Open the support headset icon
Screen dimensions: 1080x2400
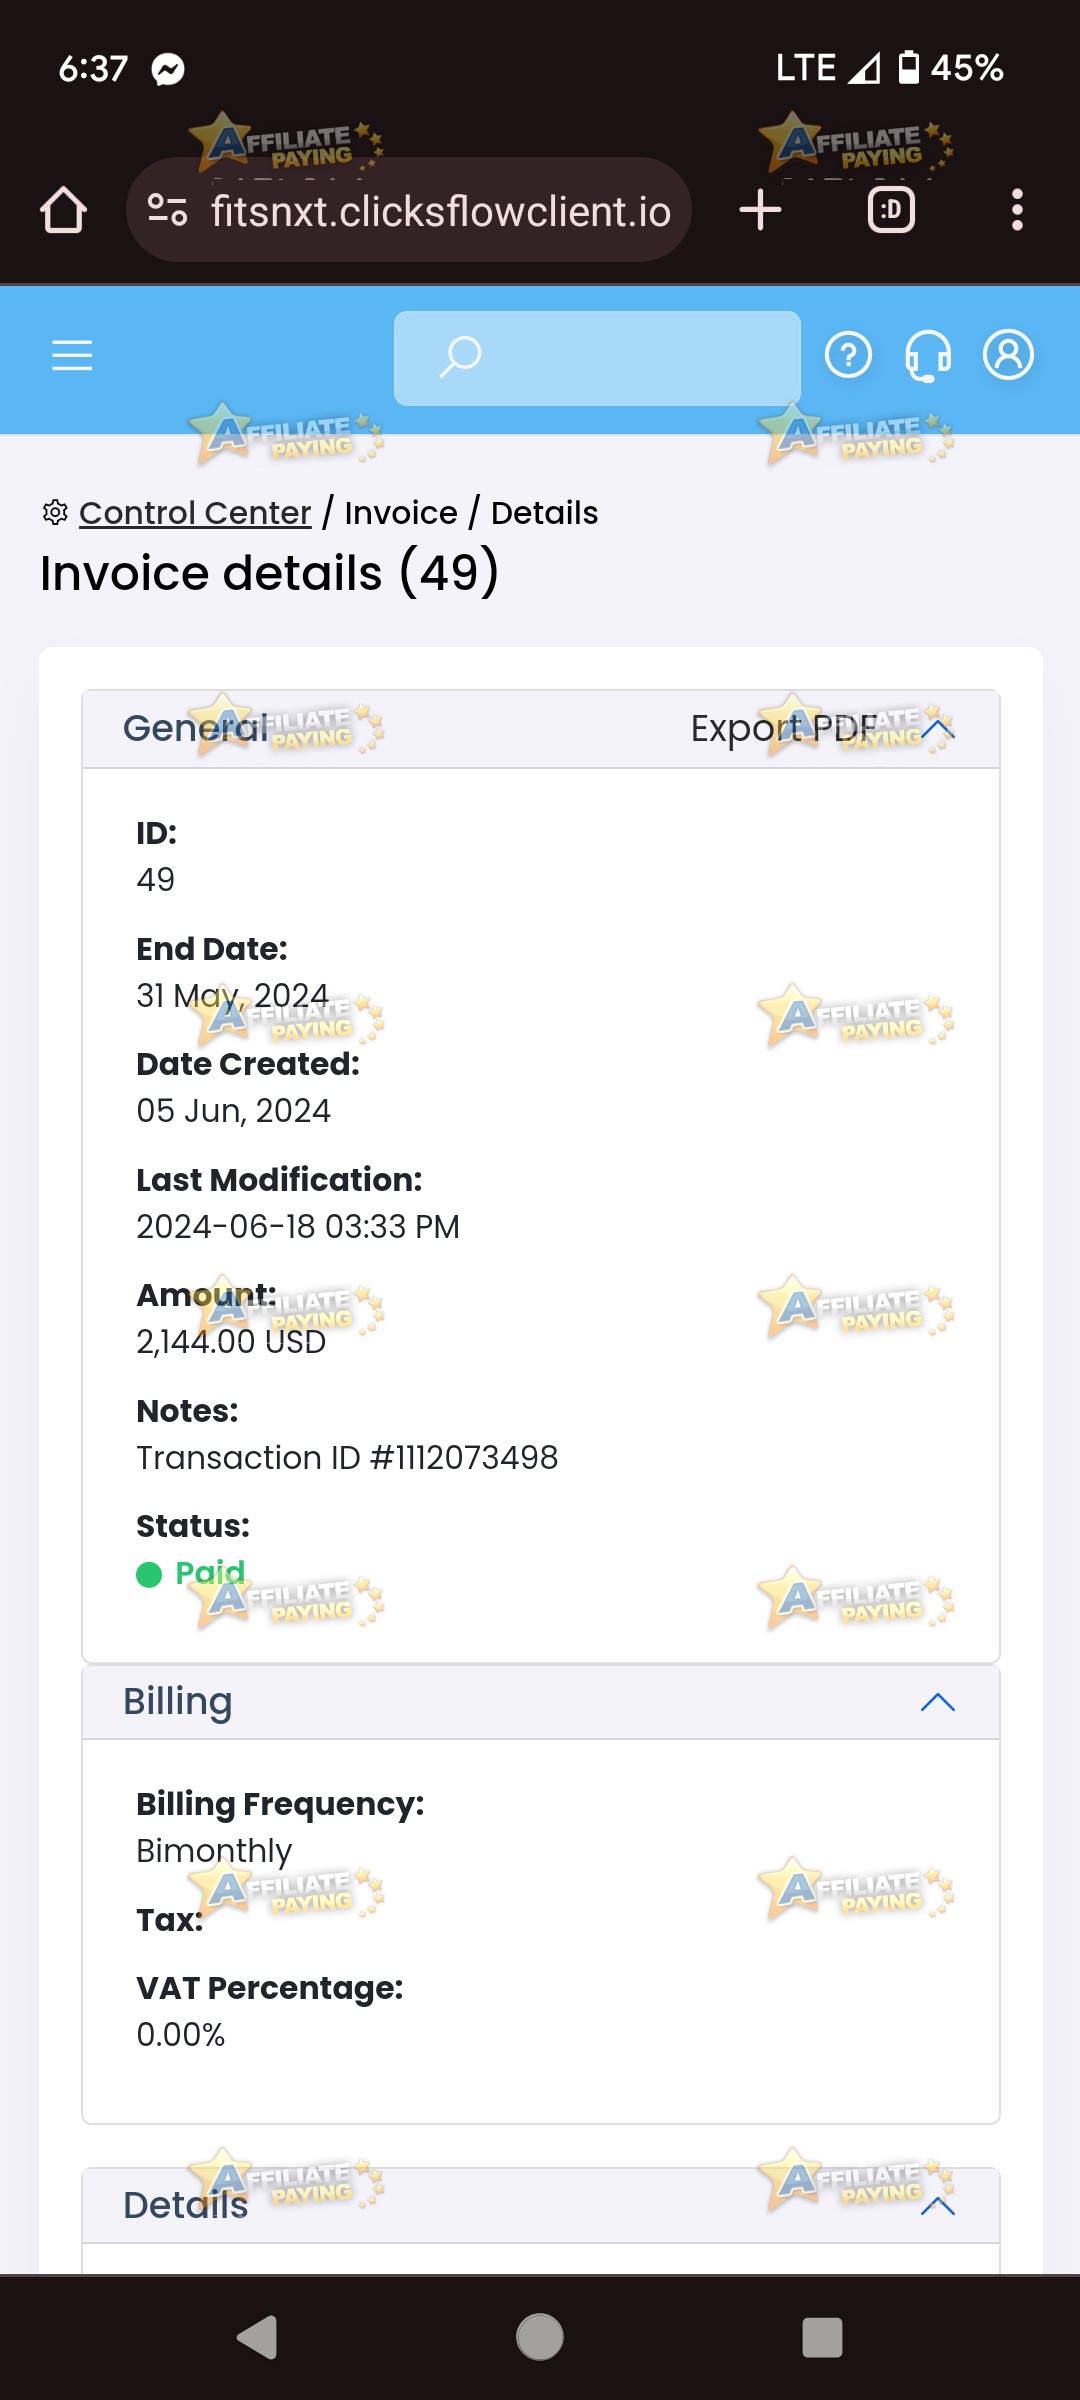(928, 356)
